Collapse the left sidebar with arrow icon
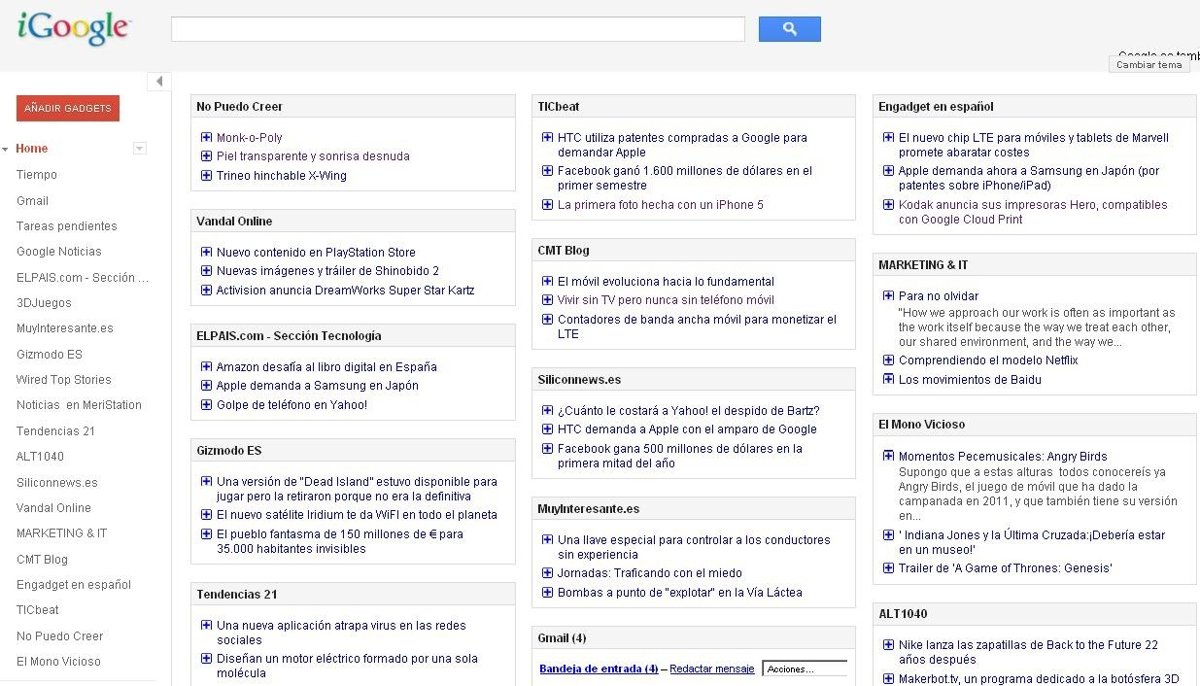1200x686 pixels. pos(158,81)
